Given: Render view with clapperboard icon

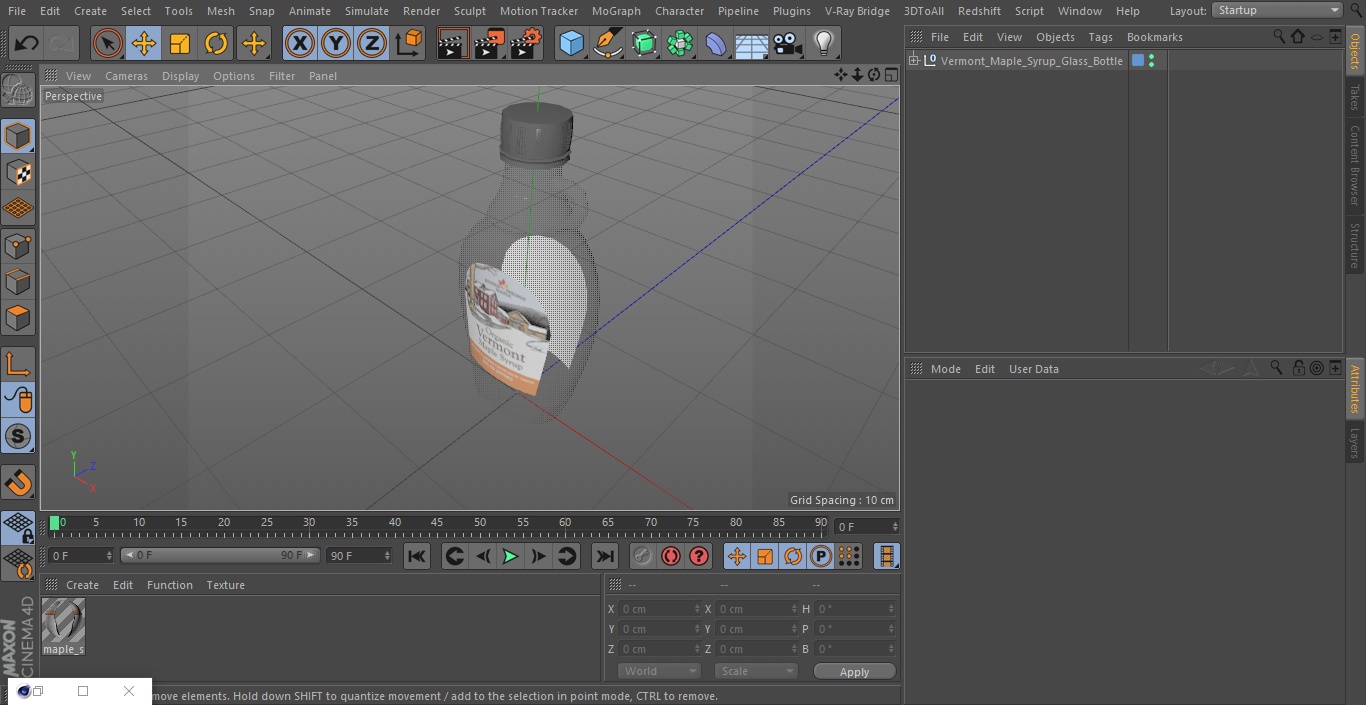Looking at the screenshot, I should click(453, 43).
